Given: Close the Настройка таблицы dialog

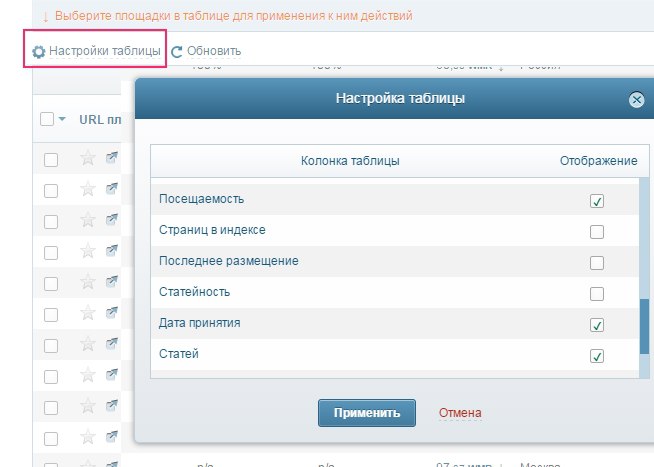Looking at the screenshot, I should click(636, 100).
